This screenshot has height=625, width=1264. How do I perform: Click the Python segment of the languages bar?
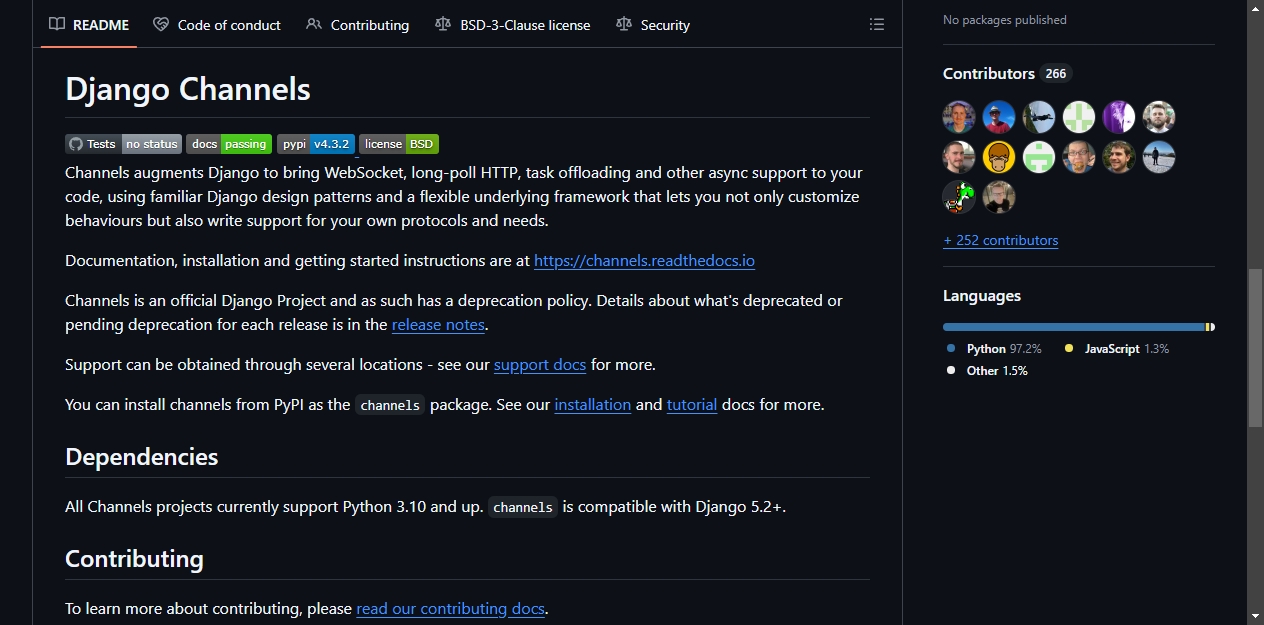click(x=1074, y=327)
